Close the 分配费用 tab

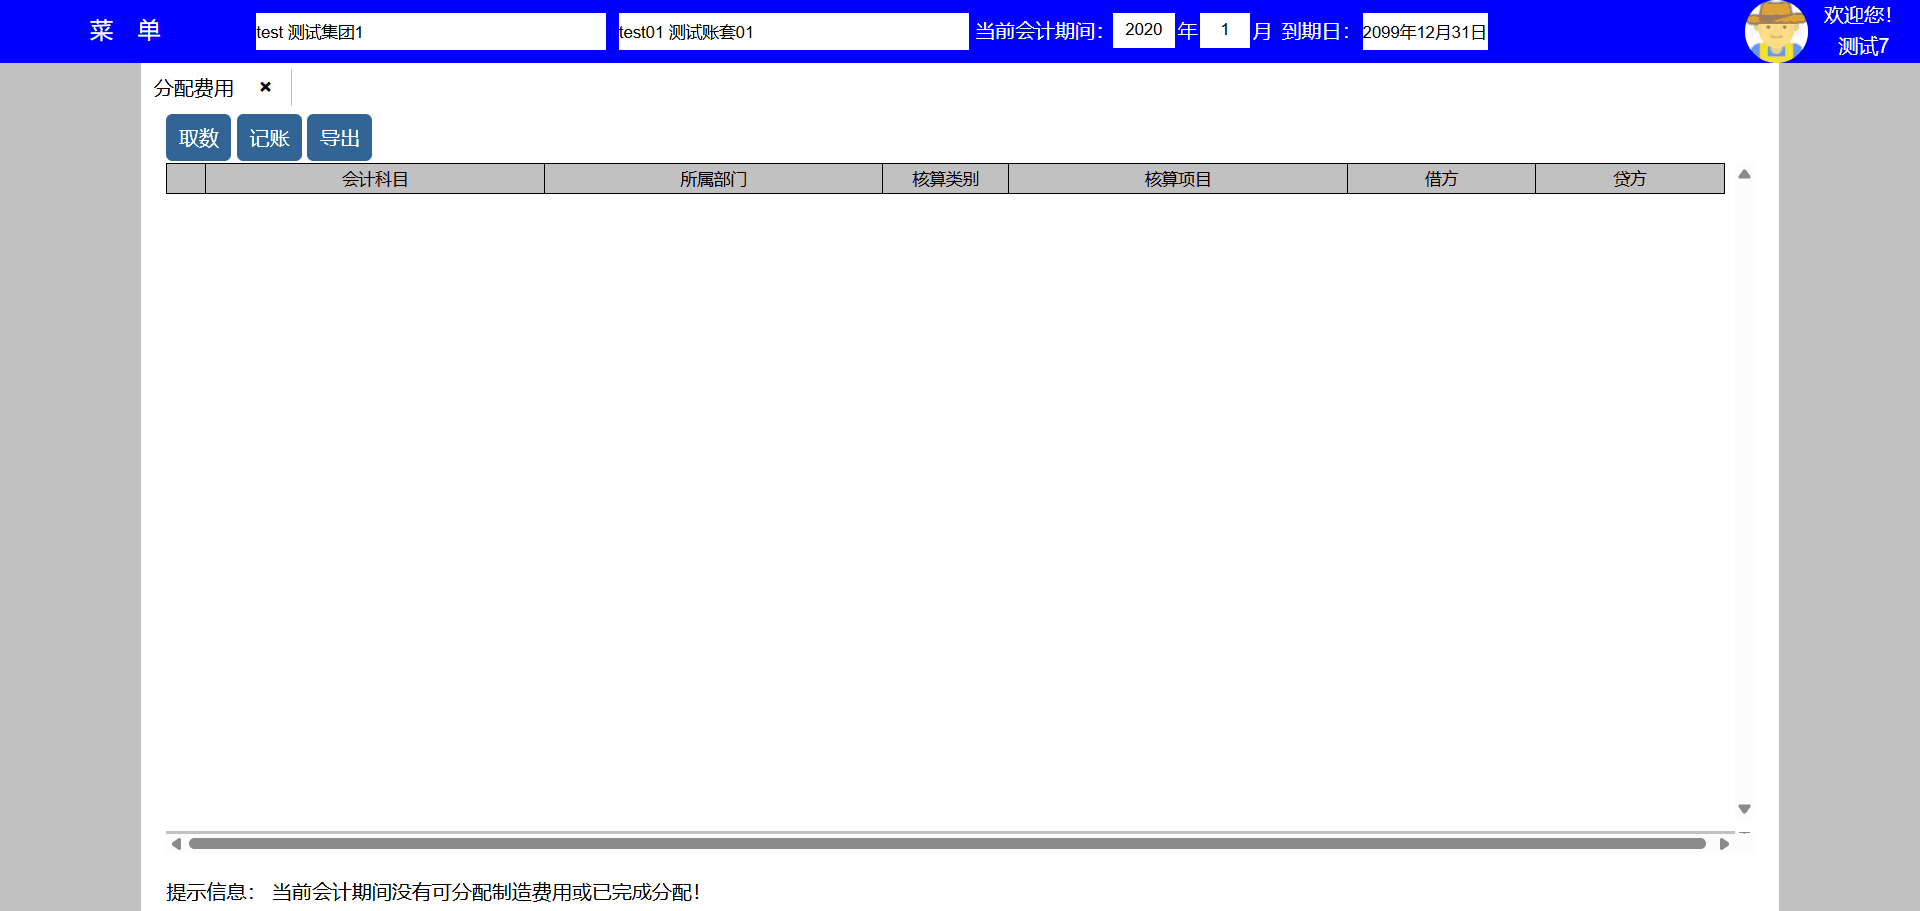click(265, 87)
